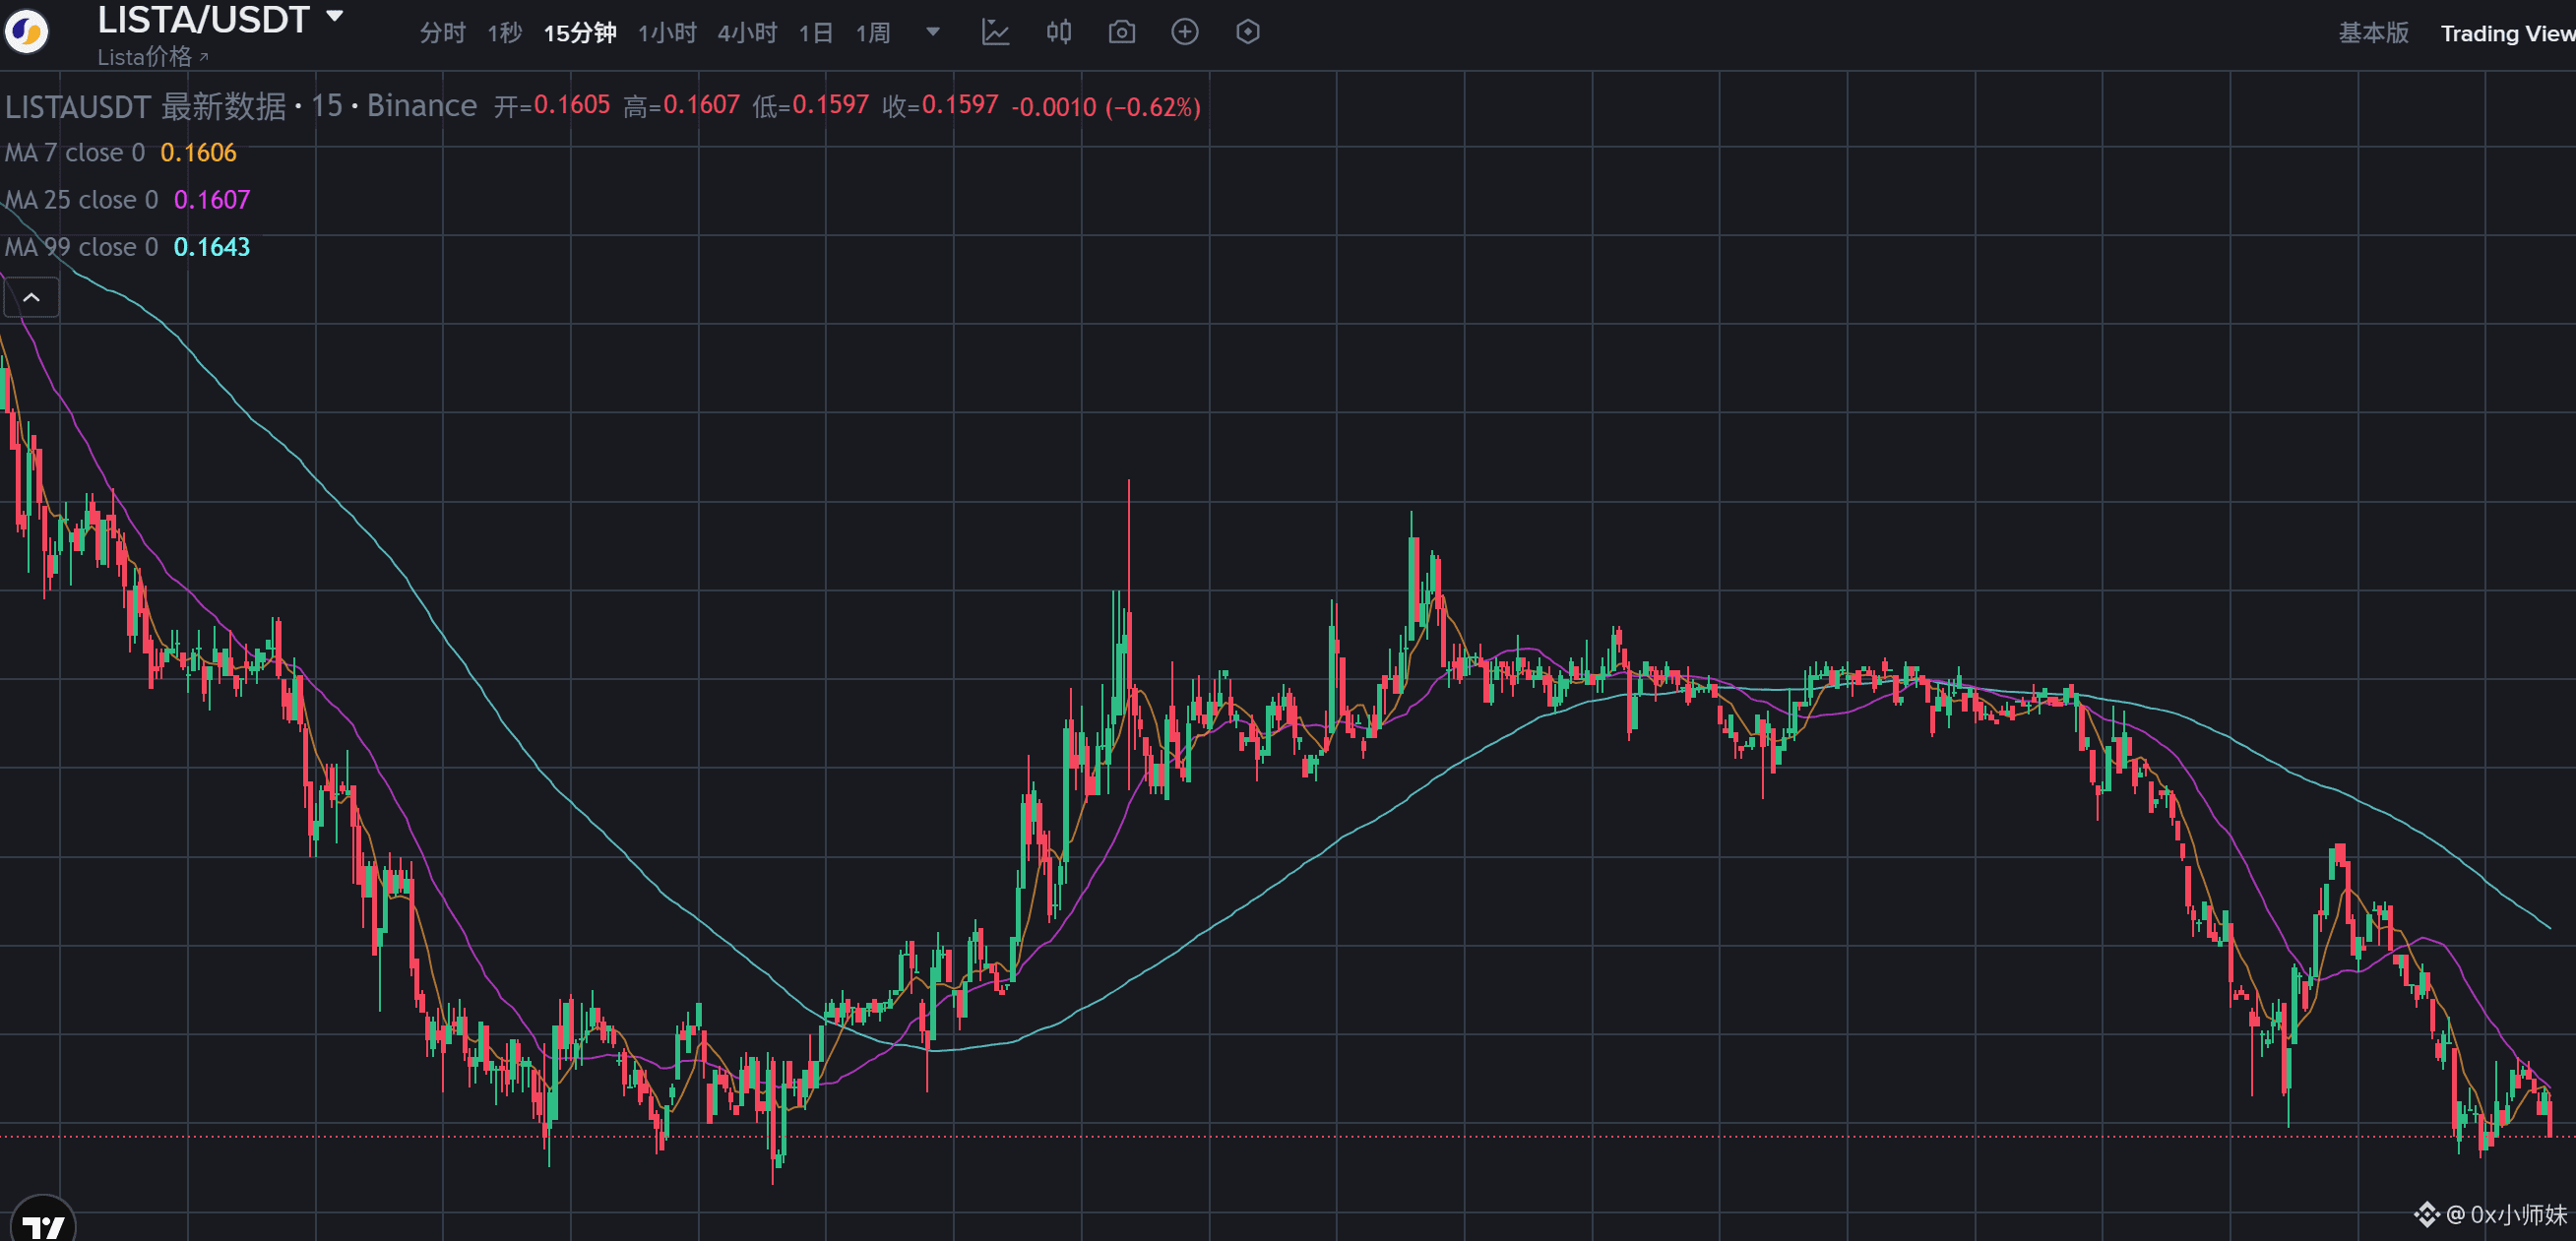Expand more time intervals dropdown arrow
The width and height of the screenshot is (2576, 1241).
932,32
